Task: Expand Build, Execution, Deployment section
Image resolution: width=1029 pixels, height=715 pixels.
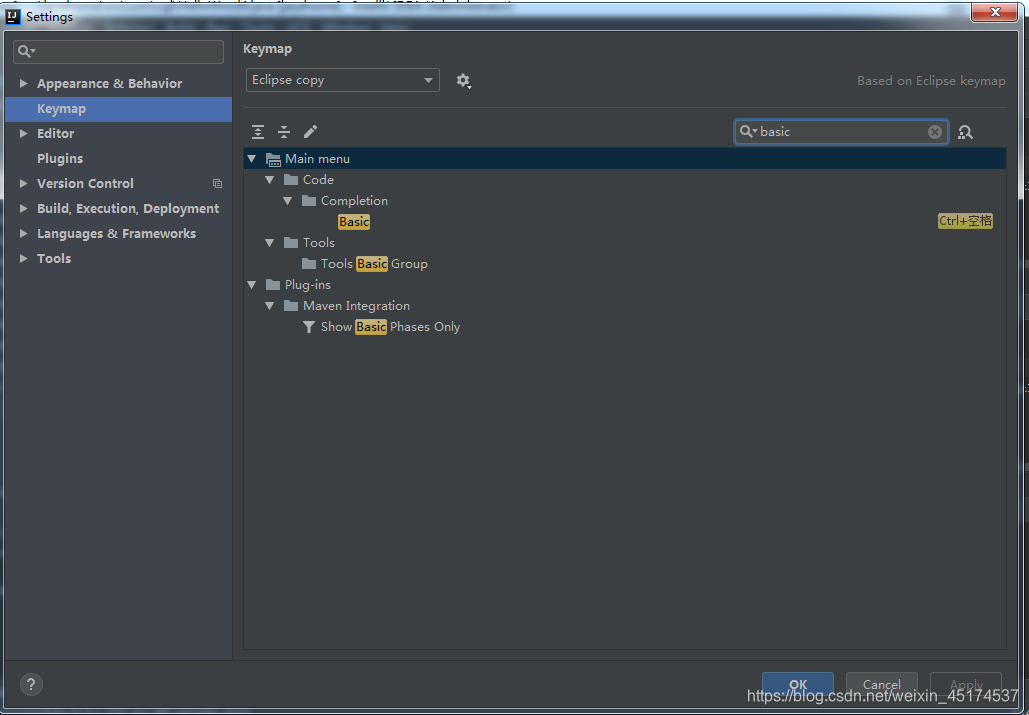Action: (x=24, y=209)
